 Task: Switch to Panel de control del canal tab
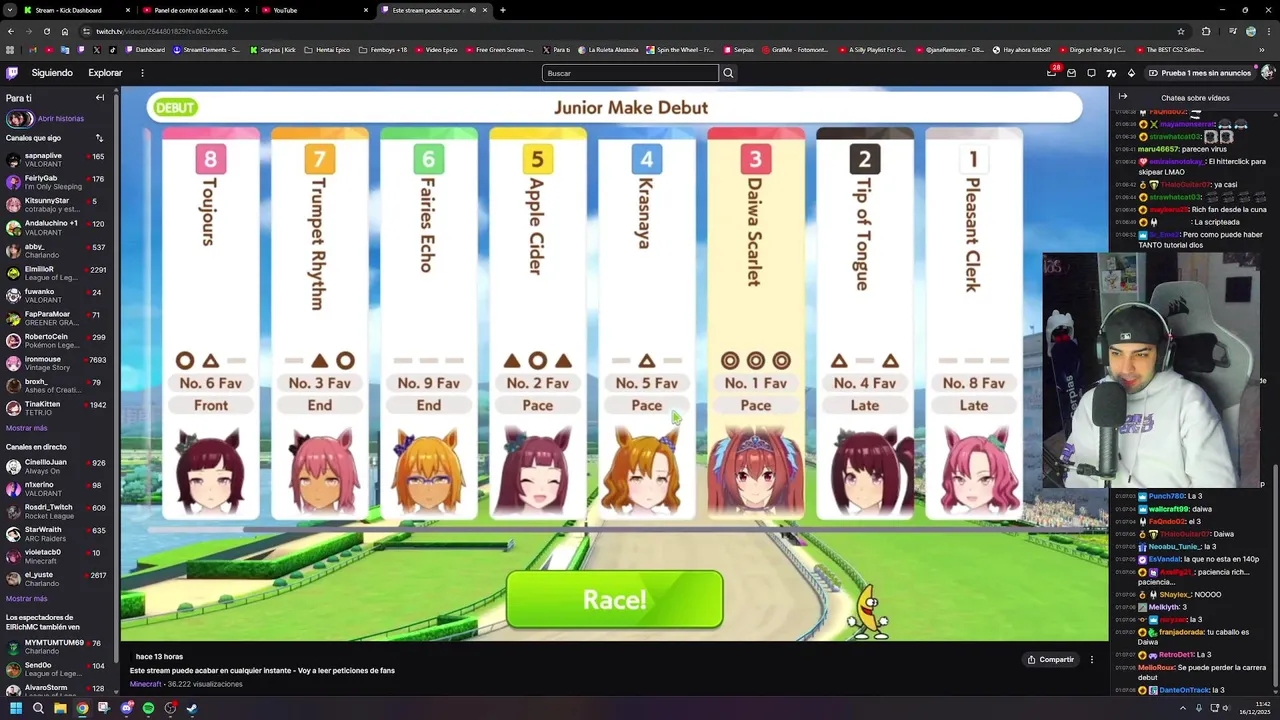196,10
